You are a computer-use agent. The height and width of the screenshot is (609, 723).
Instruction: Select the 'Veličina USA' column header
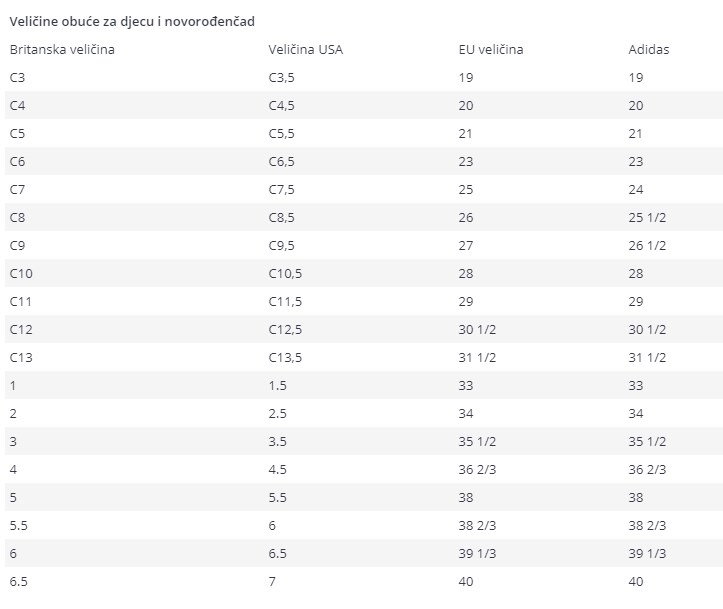306,49
